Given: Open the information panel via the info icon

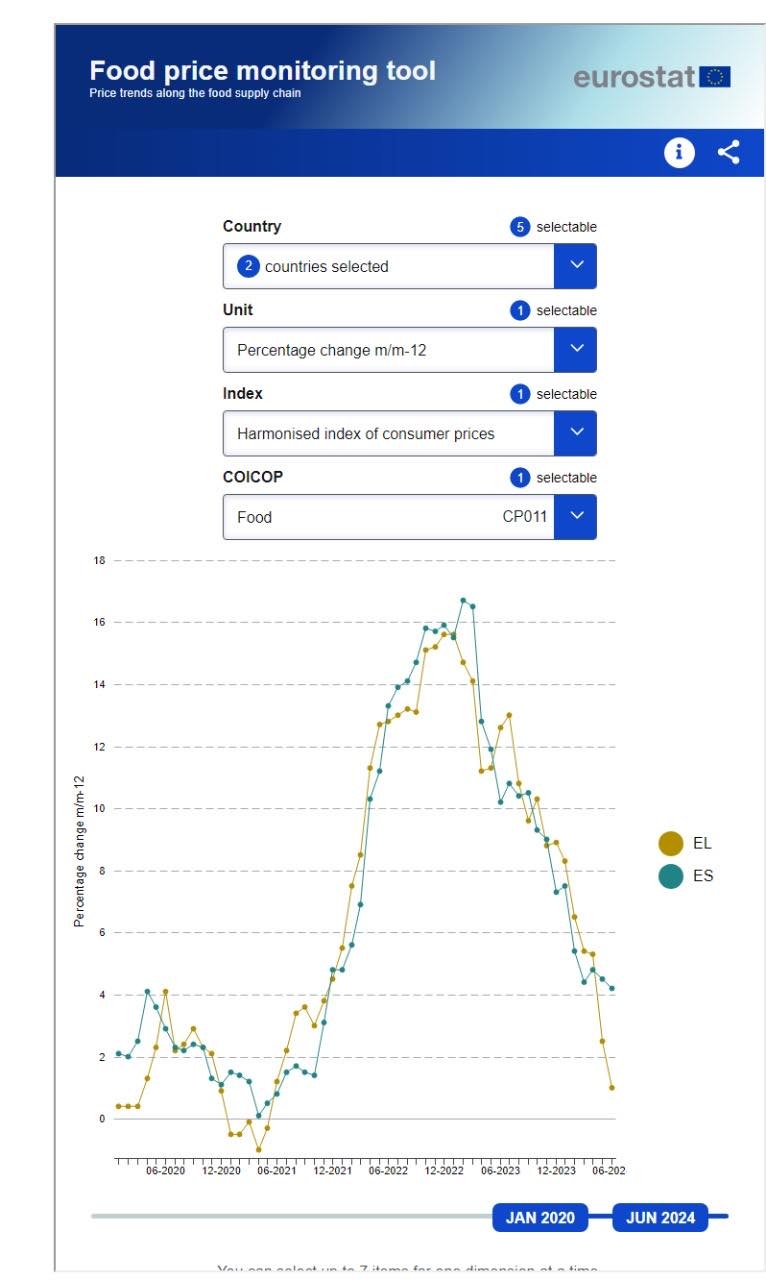Looking at the screenshot, I should [x=678, y=151].
